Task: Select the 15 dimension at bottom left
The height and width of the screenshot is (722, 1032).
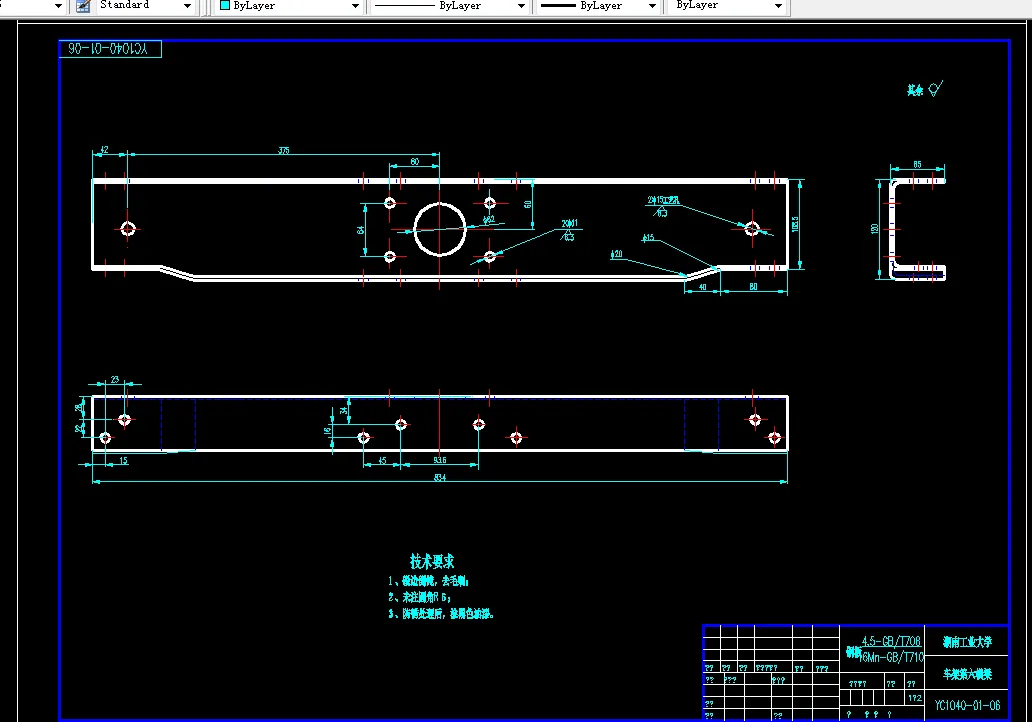Action: (x=124, y=460)
